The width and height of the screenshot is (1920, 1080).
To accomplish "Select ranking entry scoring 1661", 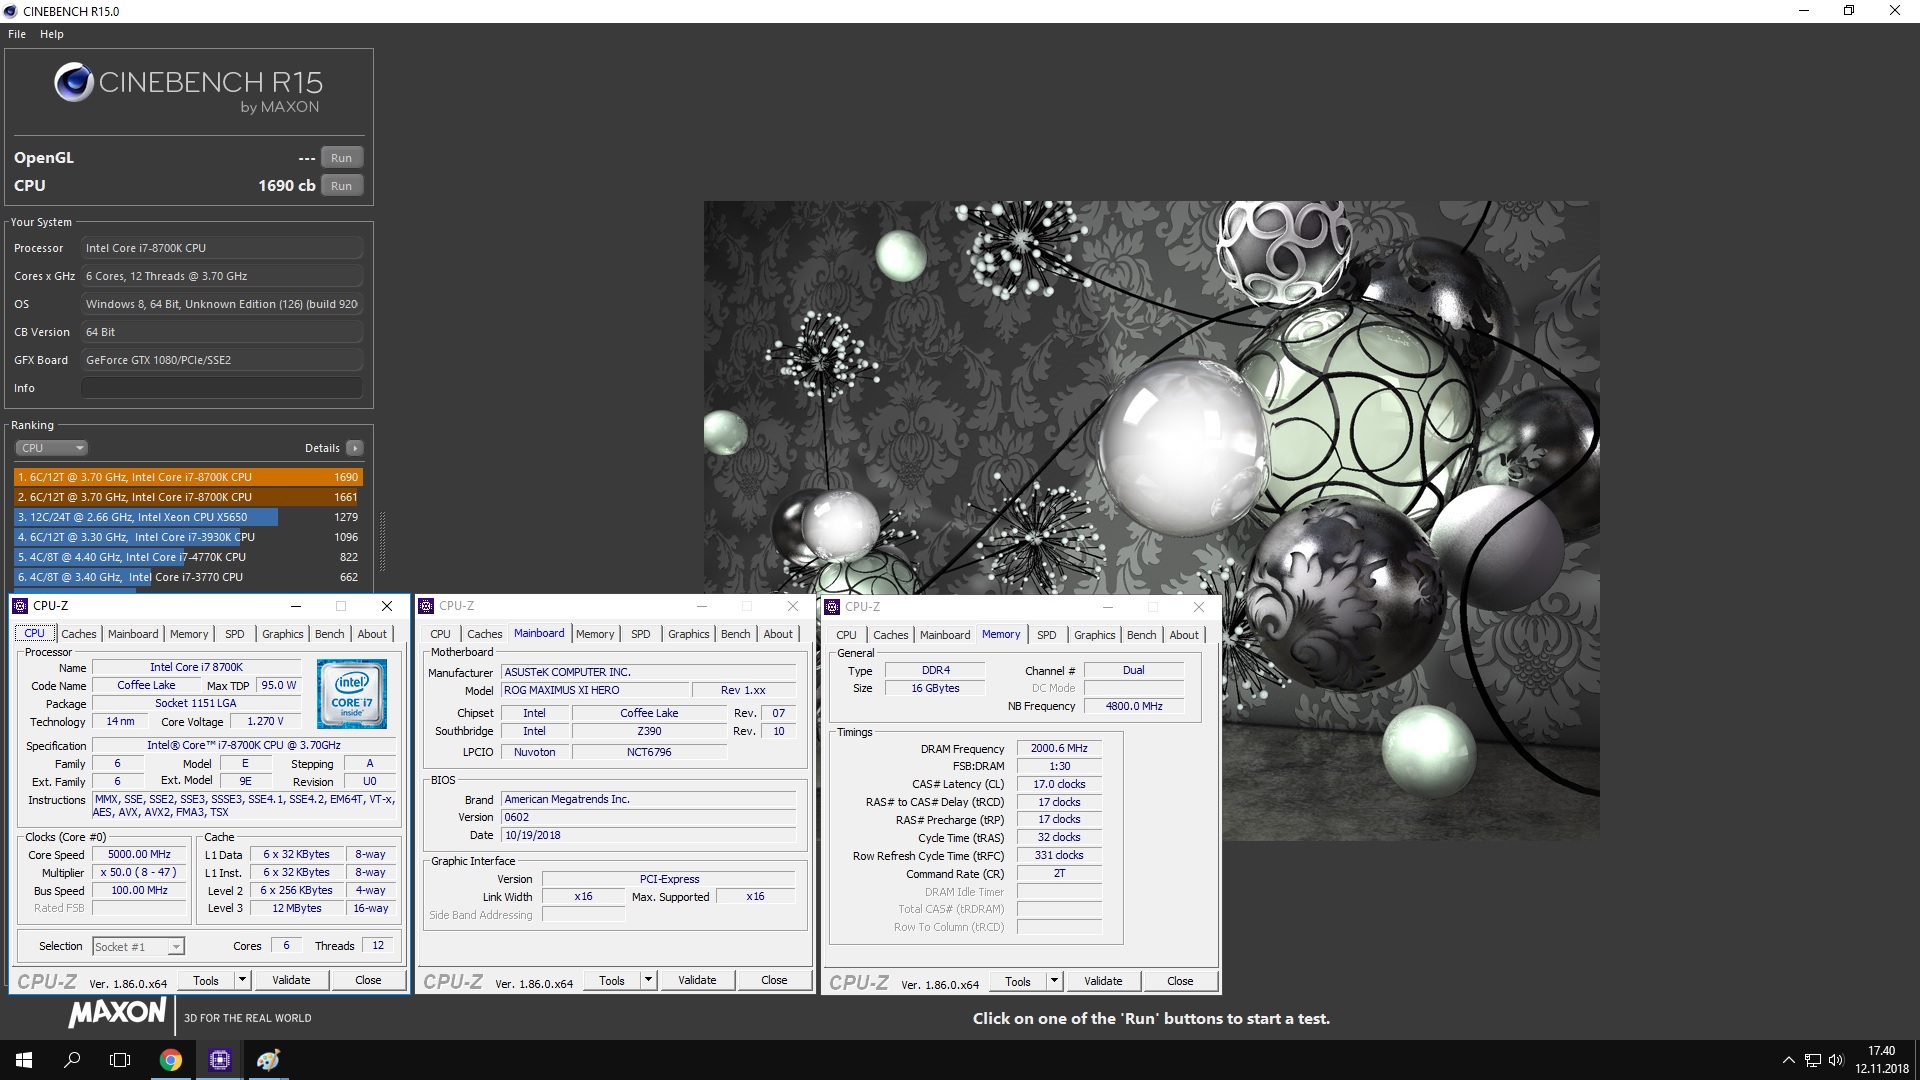I will click(x=188, y=497).
